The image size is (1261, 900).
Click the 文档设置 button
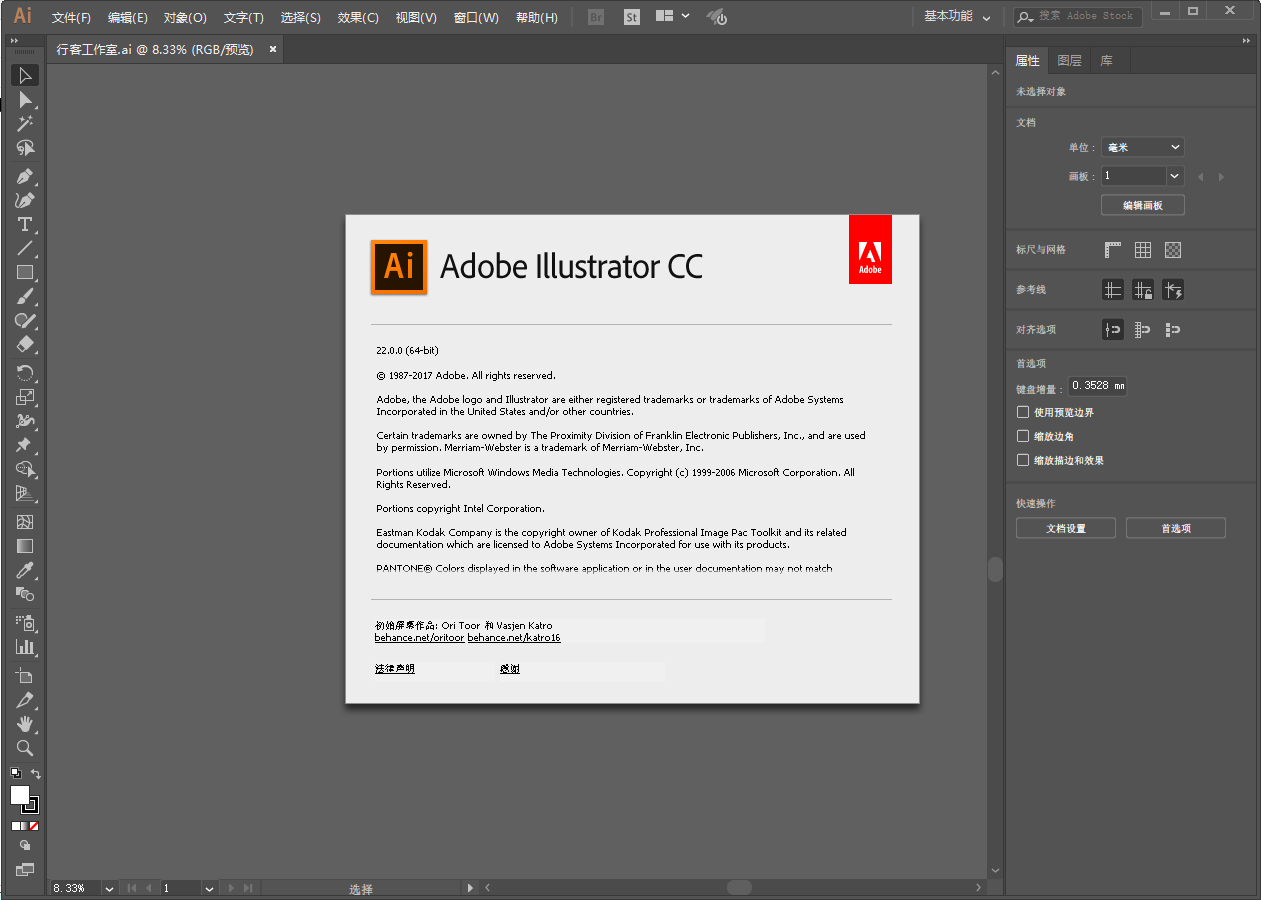tap(1065, 527)
